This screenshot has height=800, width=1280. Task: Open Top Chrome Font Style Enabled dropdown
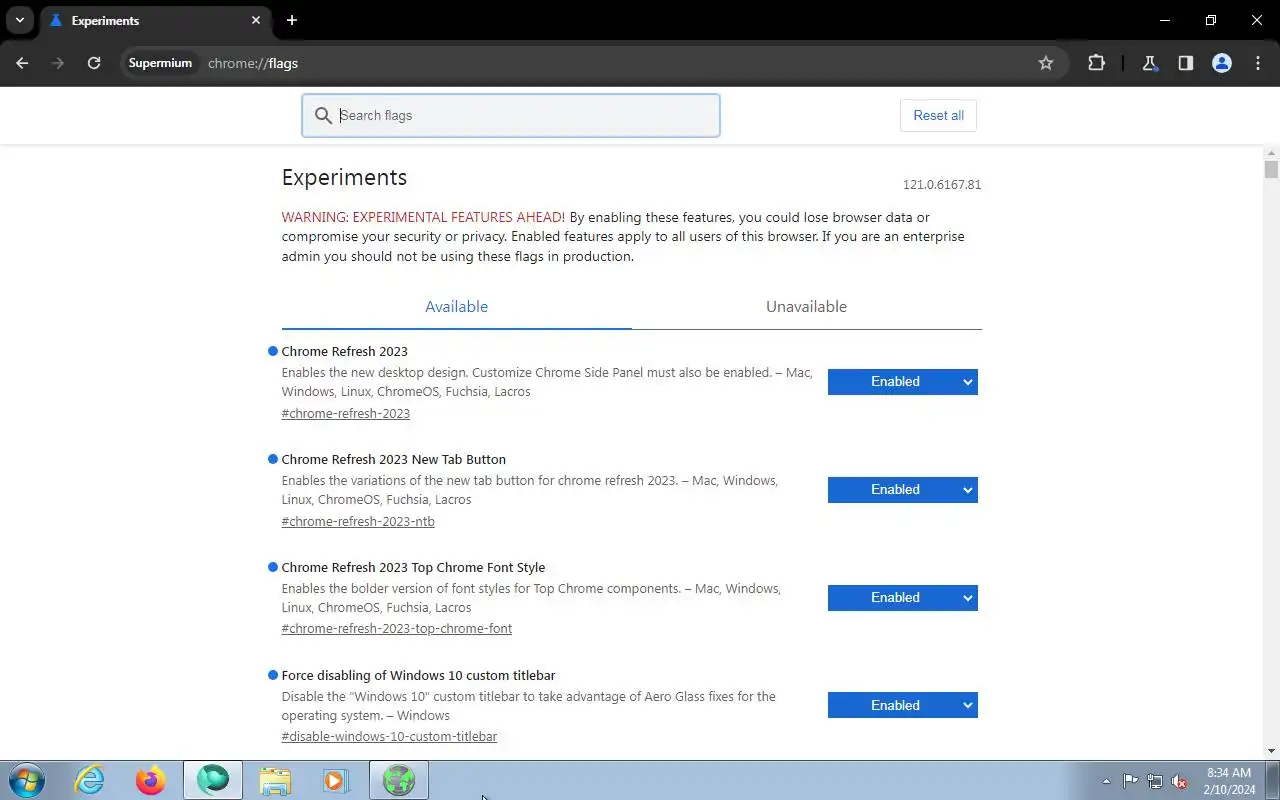[902, 597]
